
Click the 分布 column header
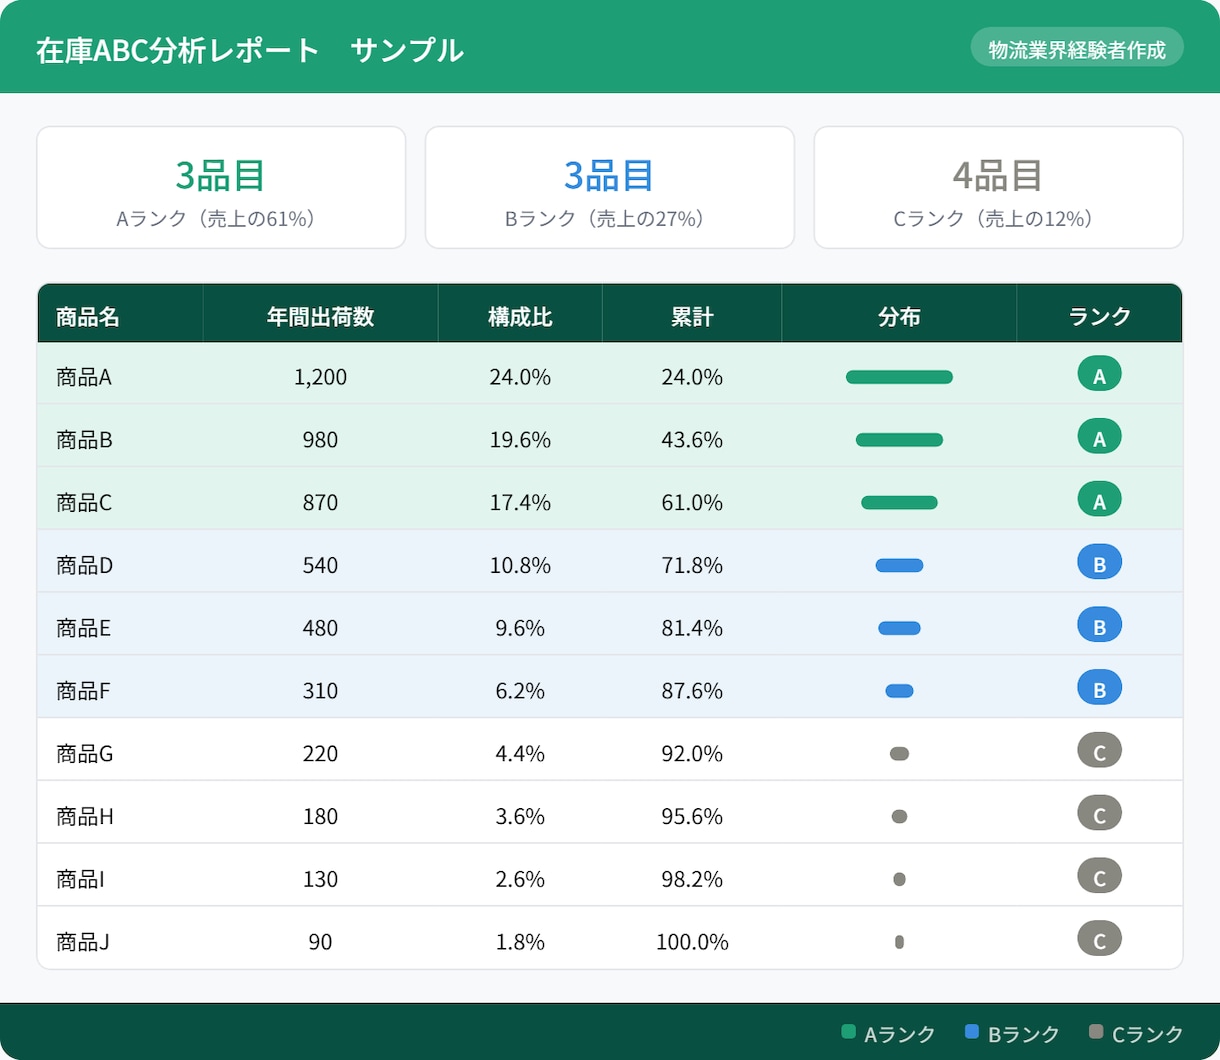899,314
